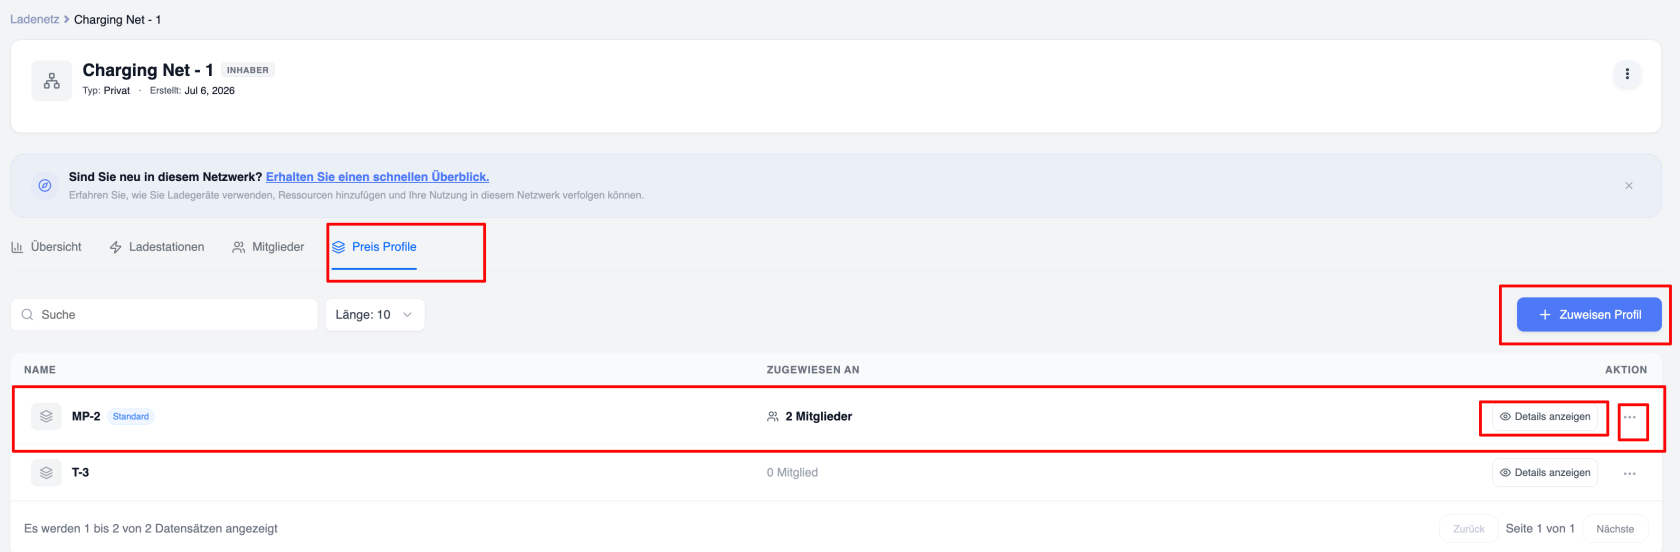Switch to the Ladestationen tab
This screenshot has width=1680, height=552.
click(157, 247)
